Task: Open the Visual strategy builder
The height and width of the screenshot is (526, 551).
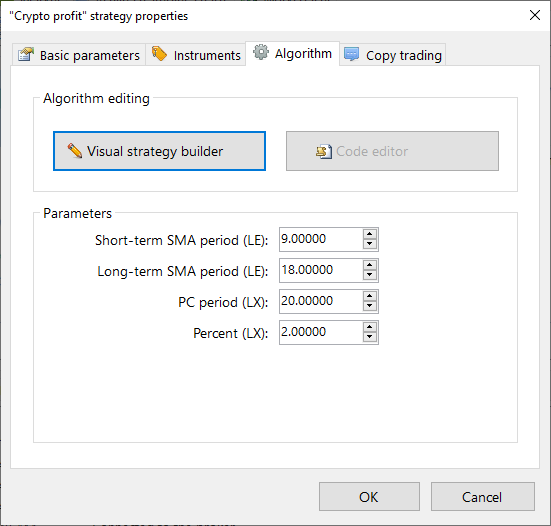Action: coord(159,151)
